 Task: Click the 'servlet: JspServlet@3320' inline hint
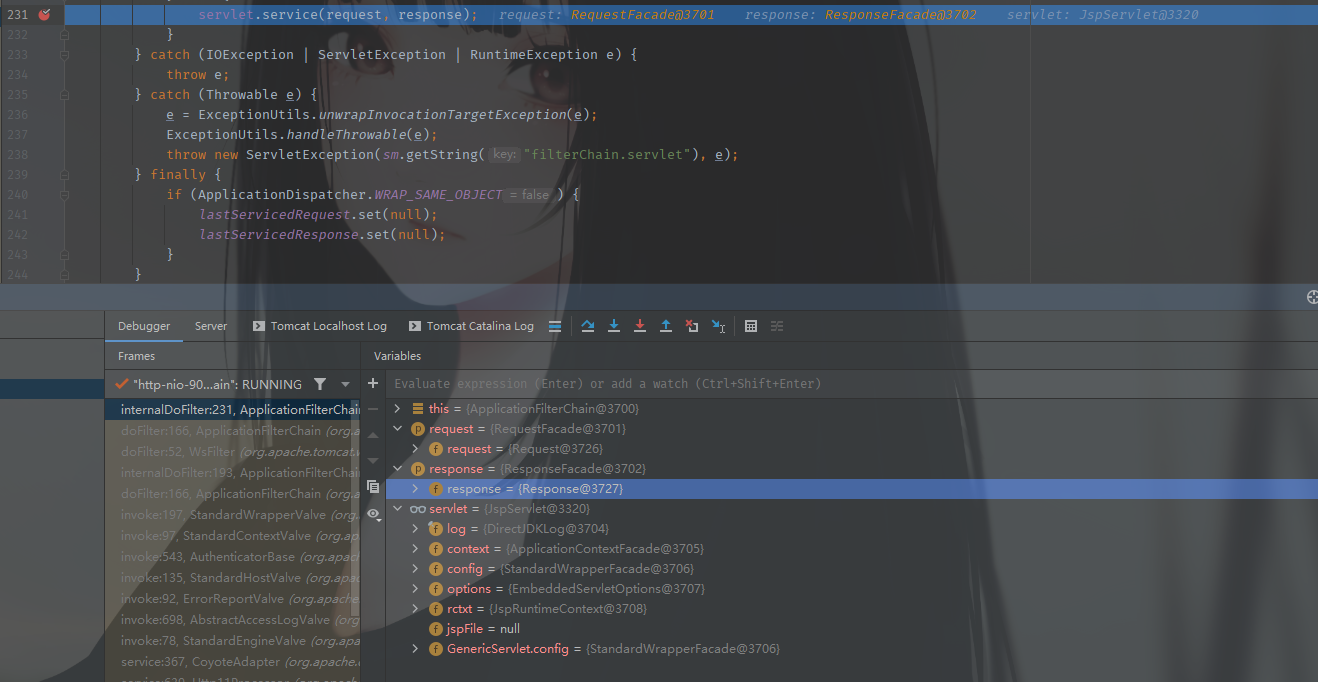(x=1102, y=15)
